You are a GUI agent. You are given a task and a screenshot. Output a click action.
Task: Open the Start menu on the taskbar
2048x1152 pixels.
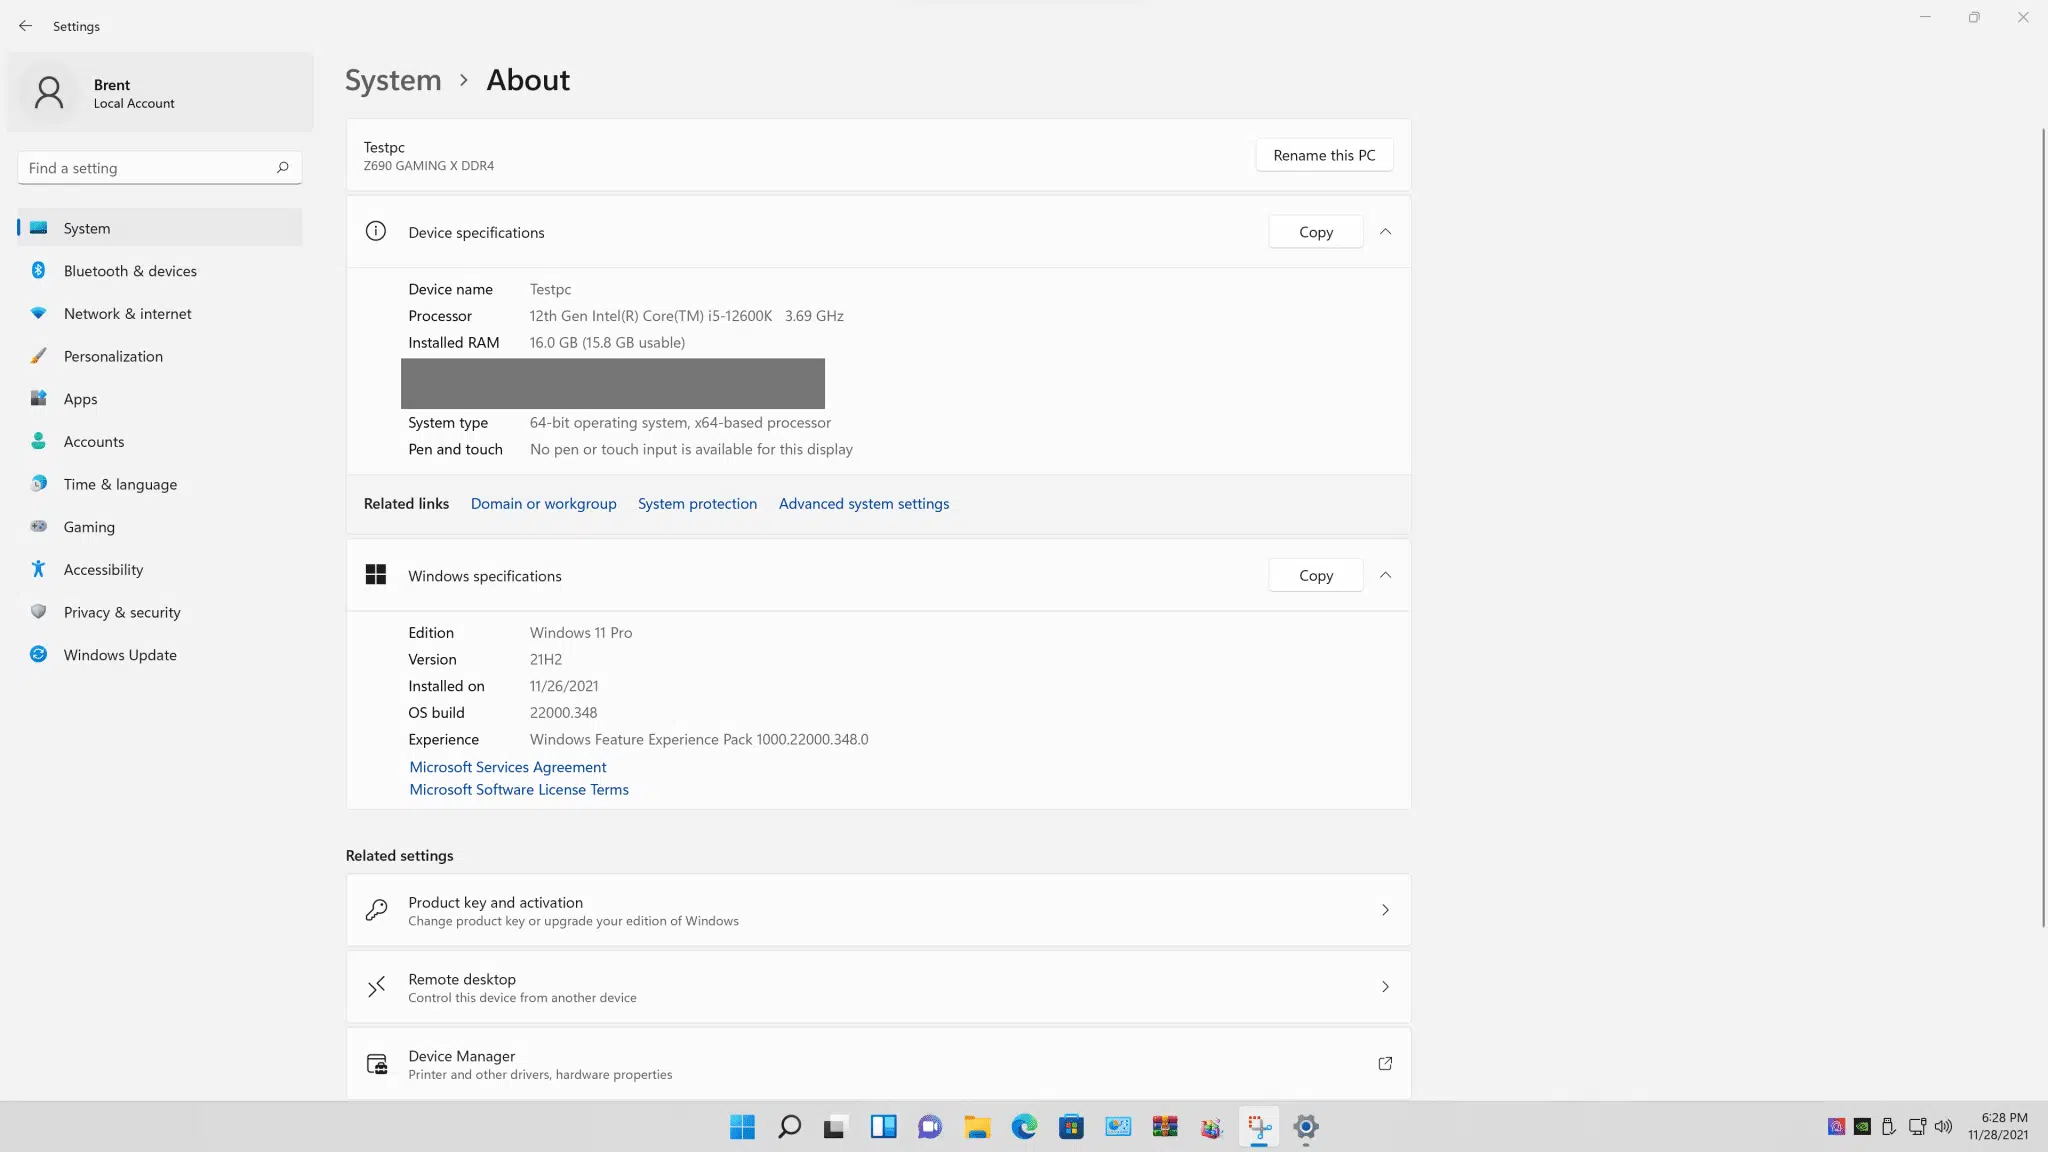tap(742, 1127)
